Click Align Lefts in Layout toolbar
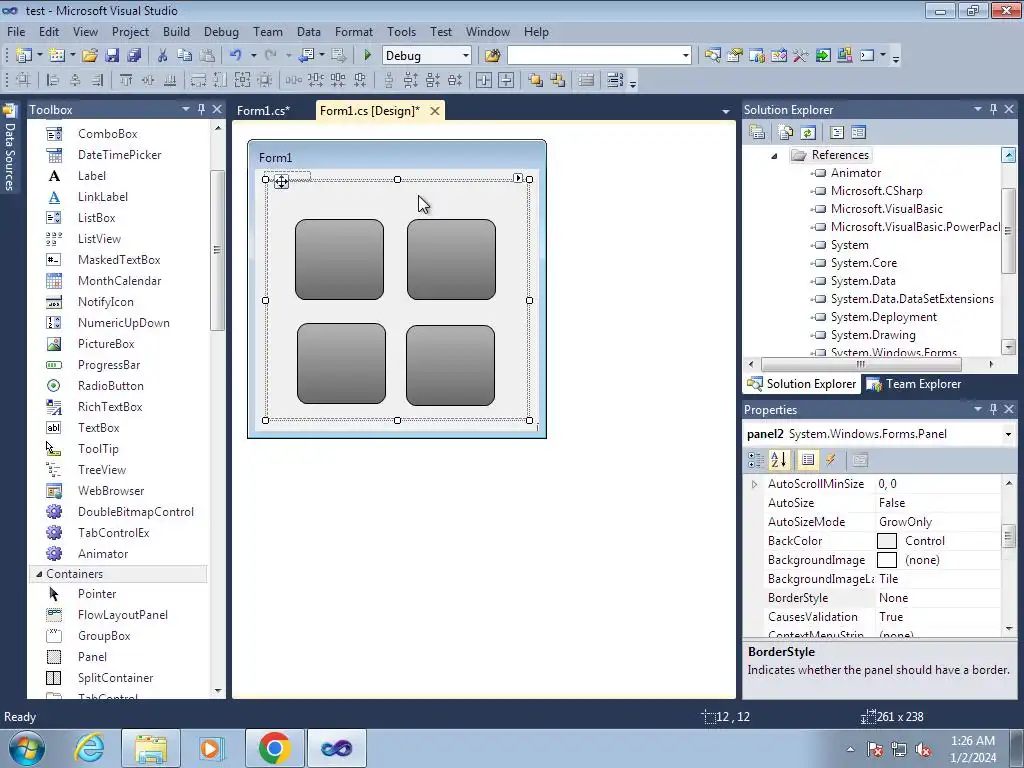The width and height of the screenshot is (1024, 768). [53, 80]
